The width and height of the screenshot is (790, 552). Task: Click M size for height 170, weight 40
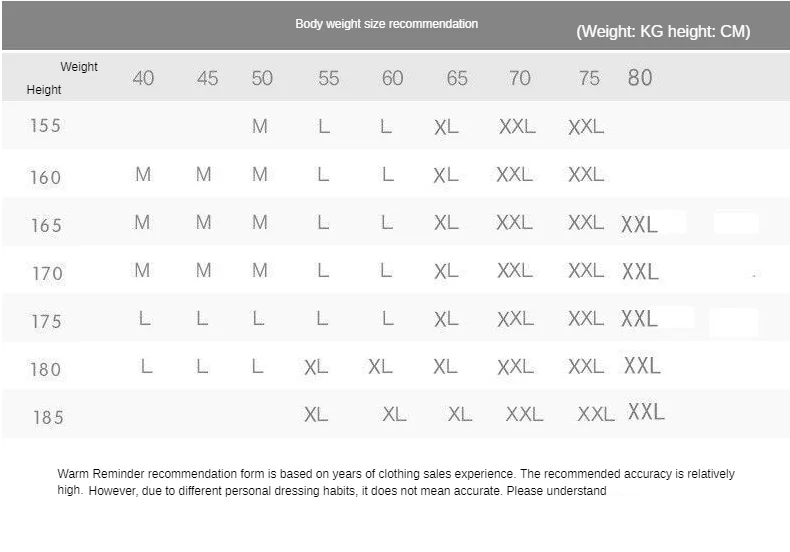click(x=142, y=270)
